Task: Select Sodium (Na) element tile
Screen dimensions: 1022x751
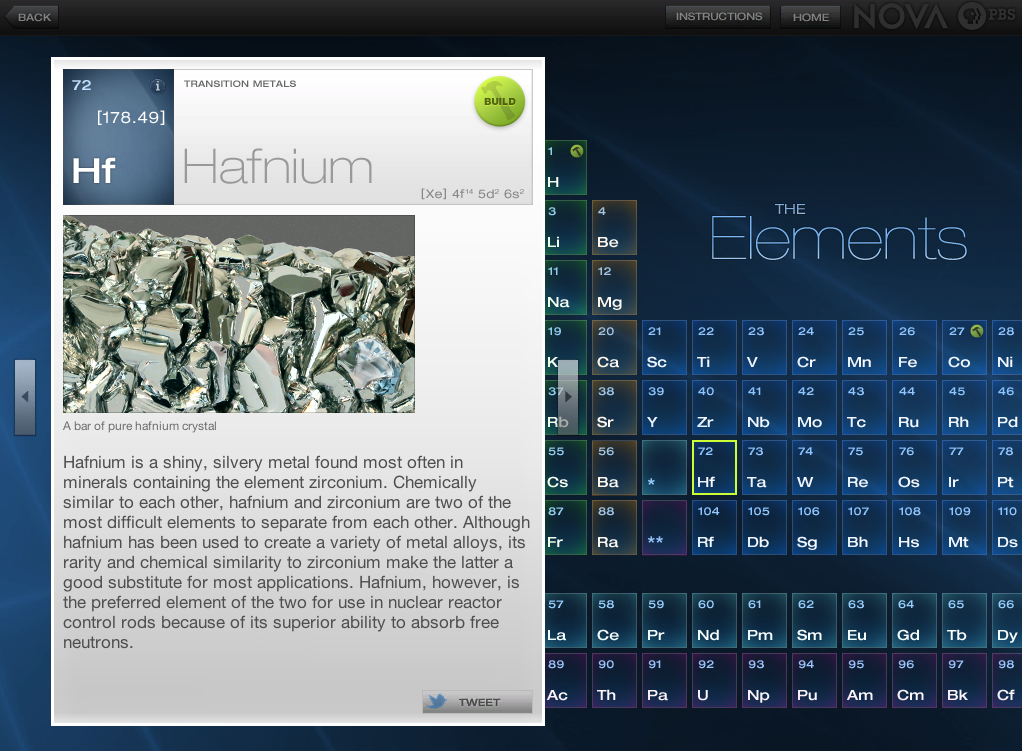Action: point(566,287)
